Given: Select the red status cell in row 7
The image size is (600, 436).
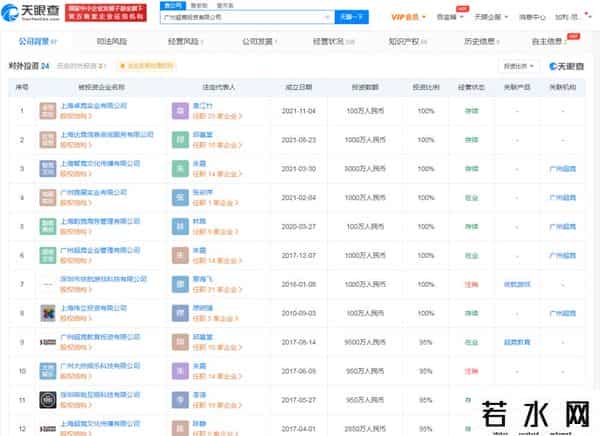Looking at the screenshot, I should click(471, 284).
